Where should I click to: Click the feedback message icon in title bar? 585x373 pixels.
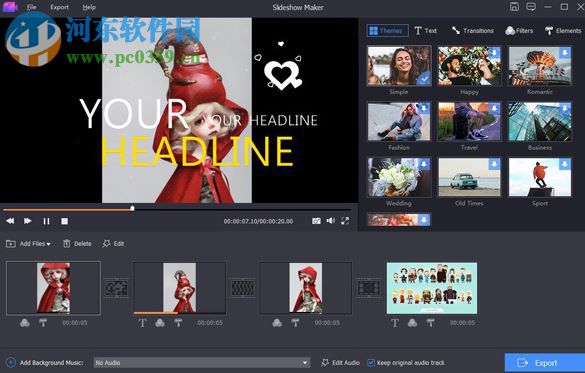coord(531,7)
